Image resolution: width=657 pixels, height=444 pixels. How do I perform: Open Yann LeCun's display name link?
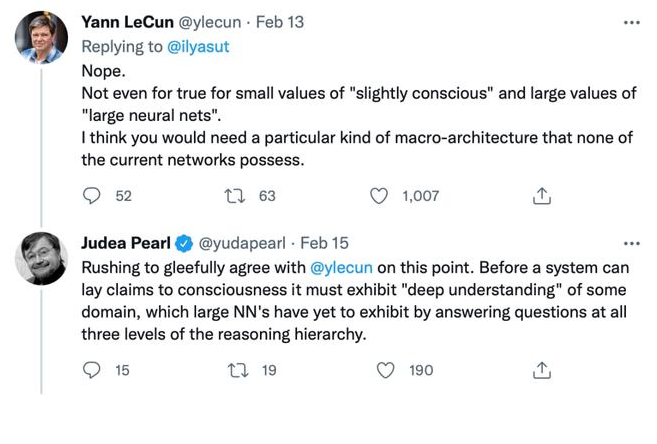tap(127, 23)
